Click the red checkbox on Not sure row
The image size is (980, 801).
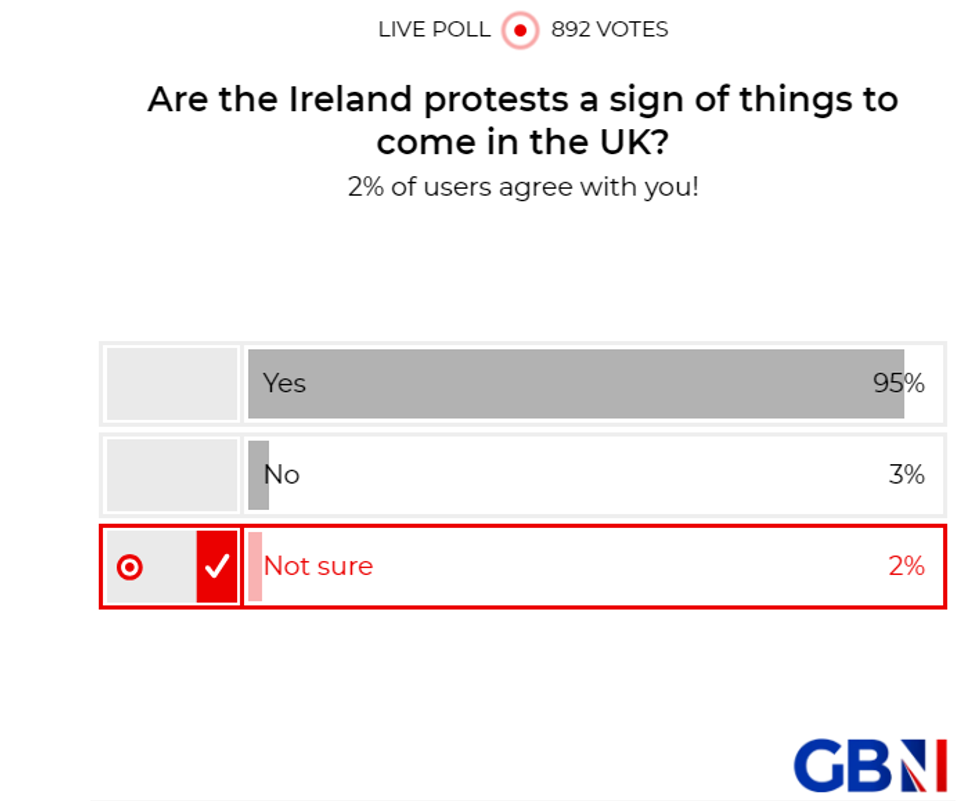[215, 567]
